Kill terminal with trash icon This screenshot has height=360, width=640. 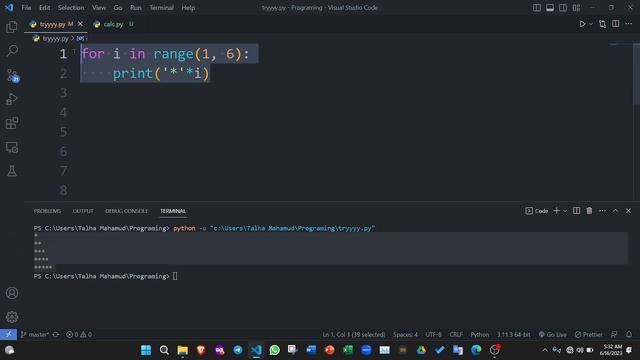coord(589,211)
